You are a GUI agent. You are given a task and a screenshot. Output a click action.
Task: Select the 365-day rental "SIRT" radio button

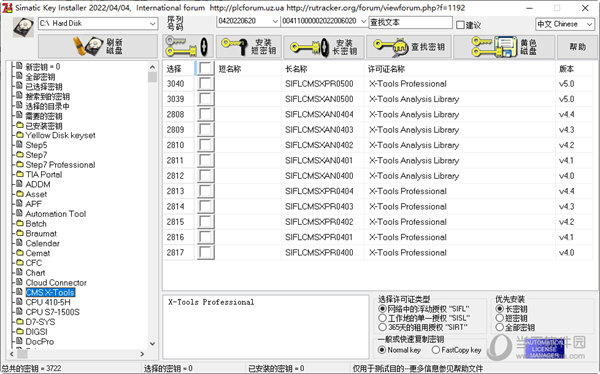click(x=382, y=327)
